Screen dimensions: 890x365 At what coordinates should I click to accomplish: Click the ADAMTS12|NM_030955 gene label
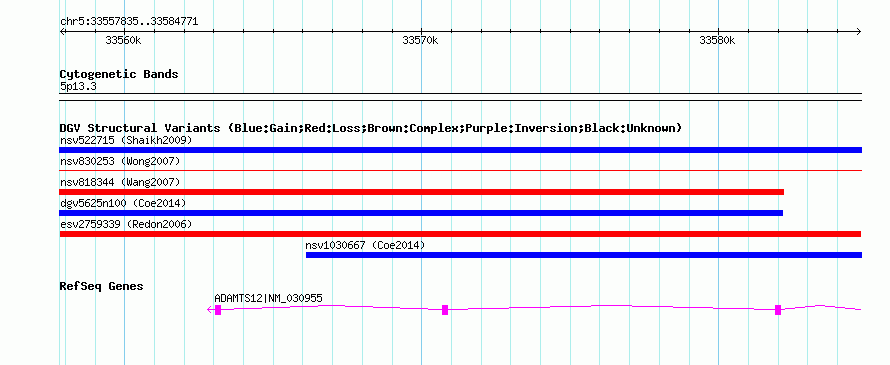pyautogui.click(x=268, y=299)
